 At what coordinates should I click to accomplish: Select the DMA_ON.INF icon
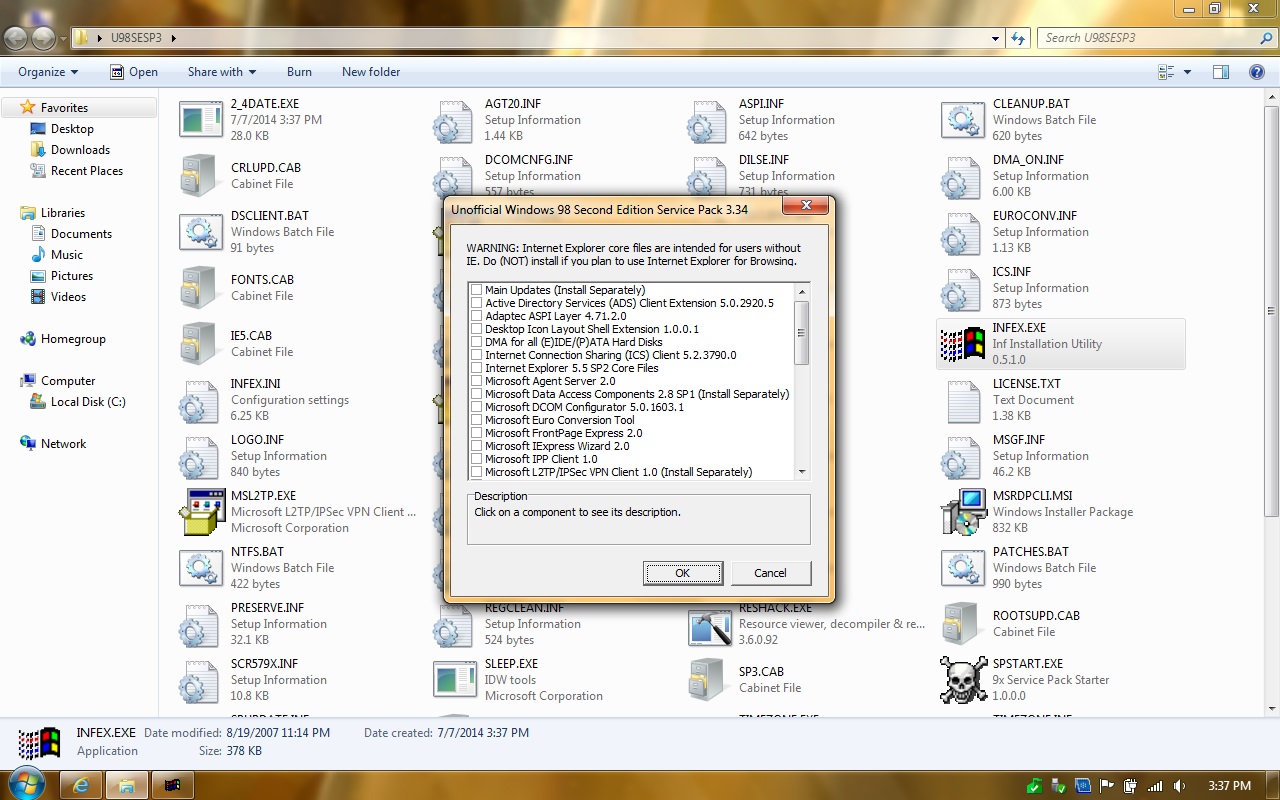(x=963, y=176)
